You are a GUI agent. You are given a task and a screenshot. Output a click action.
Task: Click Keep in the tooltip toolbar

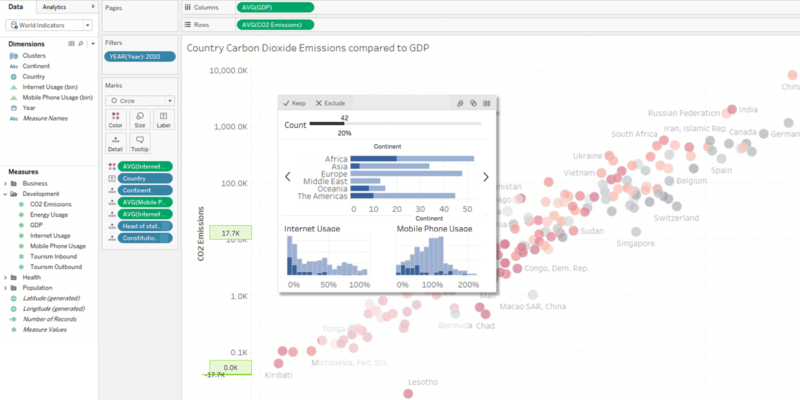(294, 103)
